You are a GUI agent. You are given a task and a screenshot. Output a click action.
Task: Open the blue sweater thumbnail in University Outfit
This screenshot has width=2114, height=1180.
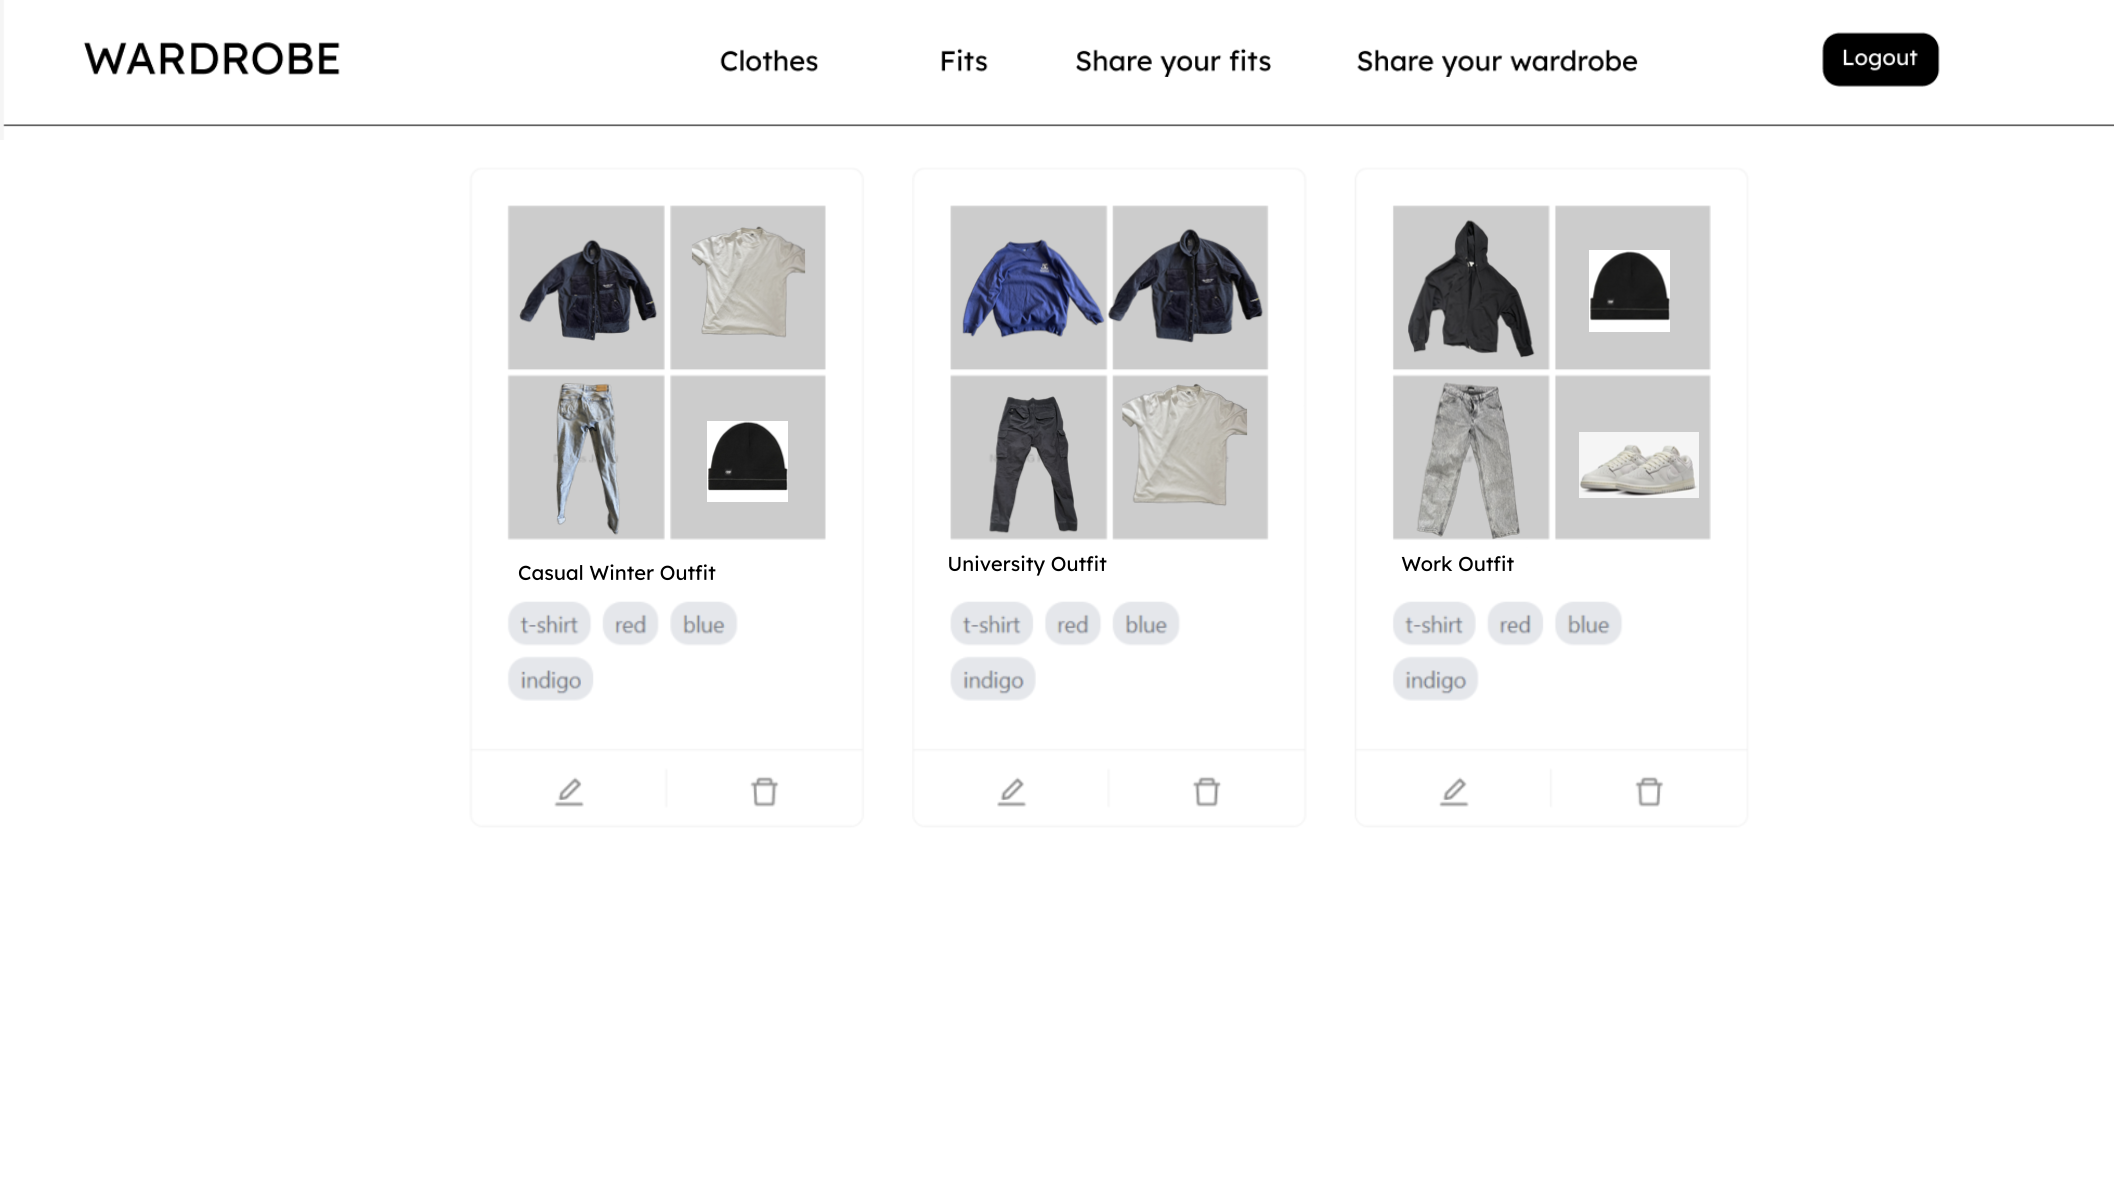click(1028, 286)
